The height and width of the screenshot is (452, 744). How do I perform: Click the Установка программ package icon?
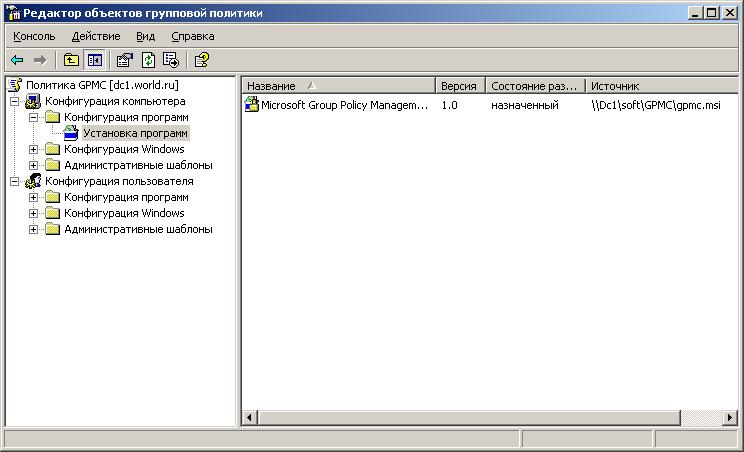pyautogui.click(x=71, y=133)
